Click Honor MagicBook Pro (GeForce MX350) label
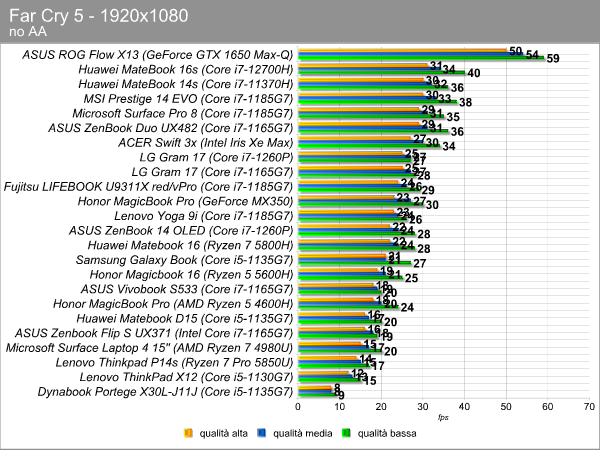600x450 pixels. [x=185, y=201]
